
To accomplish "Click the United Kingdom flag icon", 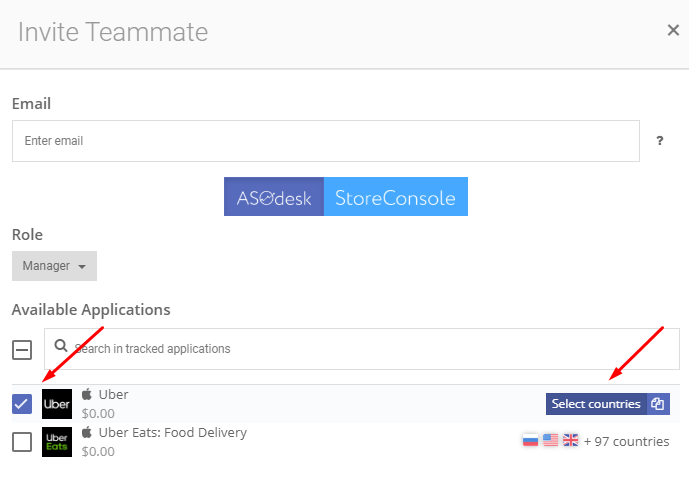I will [570, 440].
